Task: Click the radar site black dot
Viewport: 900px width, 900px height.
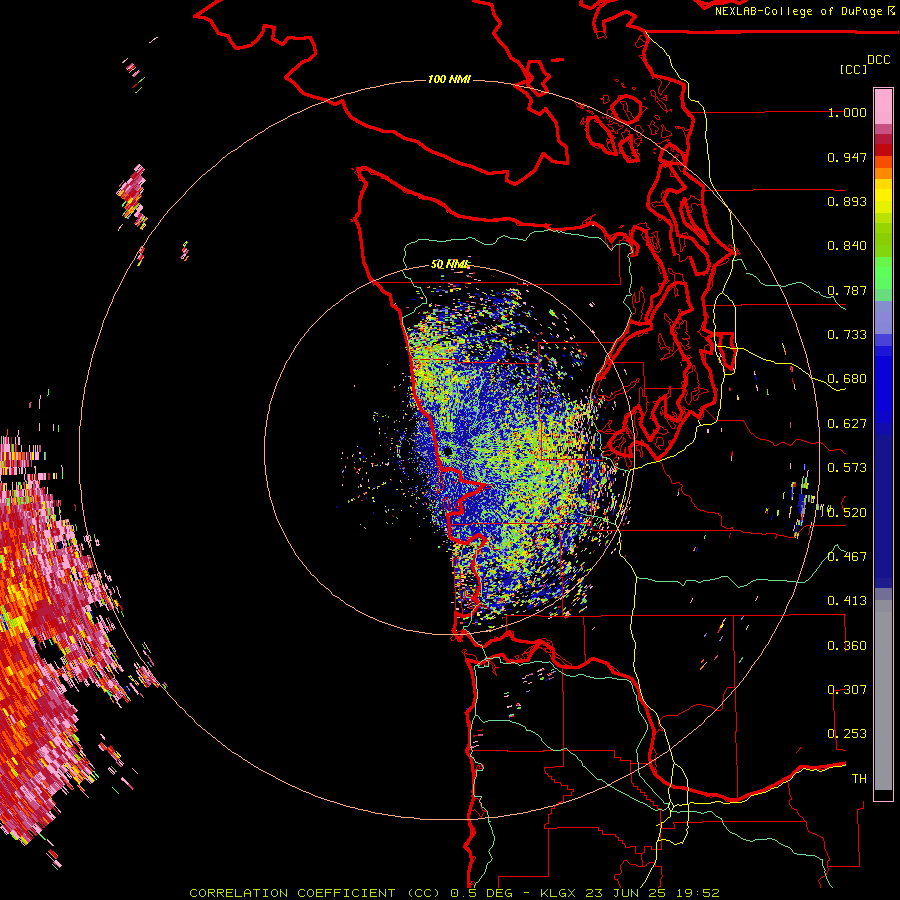Action: [x=447, y=451]
